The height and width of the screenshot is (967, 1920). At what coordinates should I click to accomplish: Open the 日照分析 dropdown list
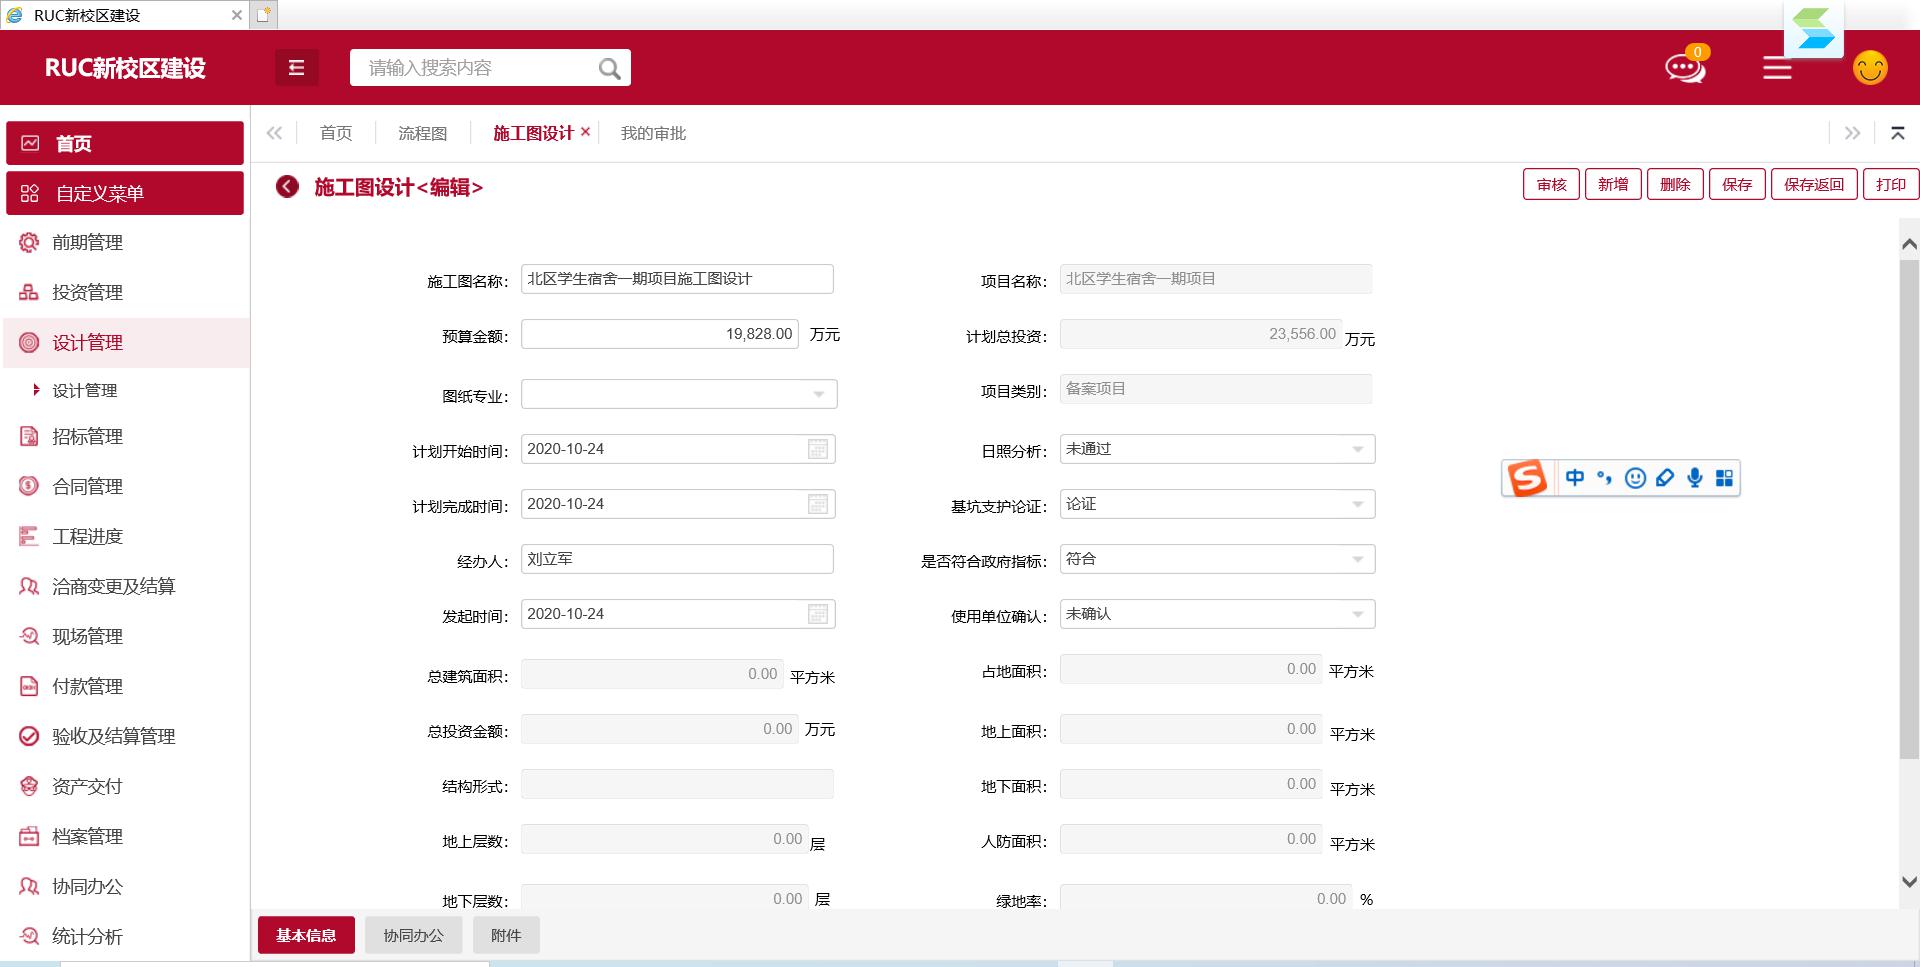point(1357,449)
